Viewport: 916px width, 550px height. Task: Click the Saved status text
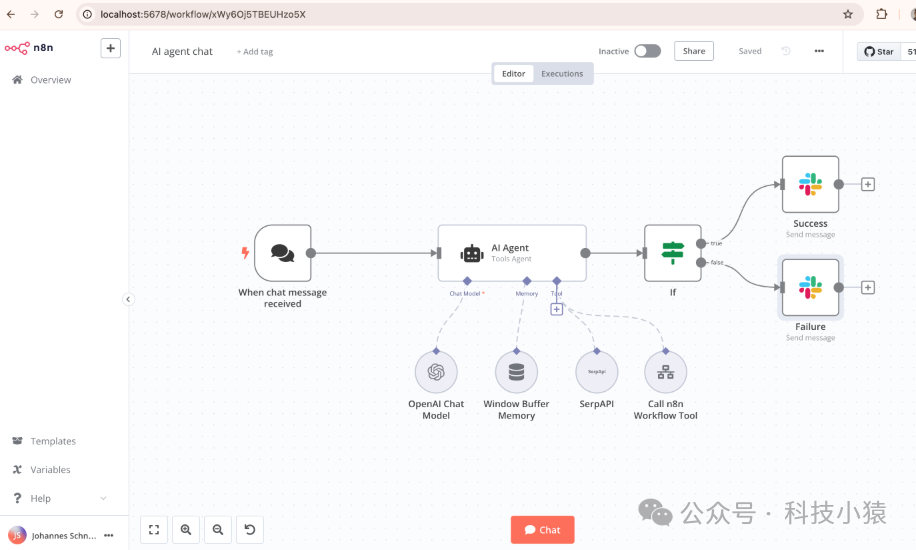(x=750, y=51)
